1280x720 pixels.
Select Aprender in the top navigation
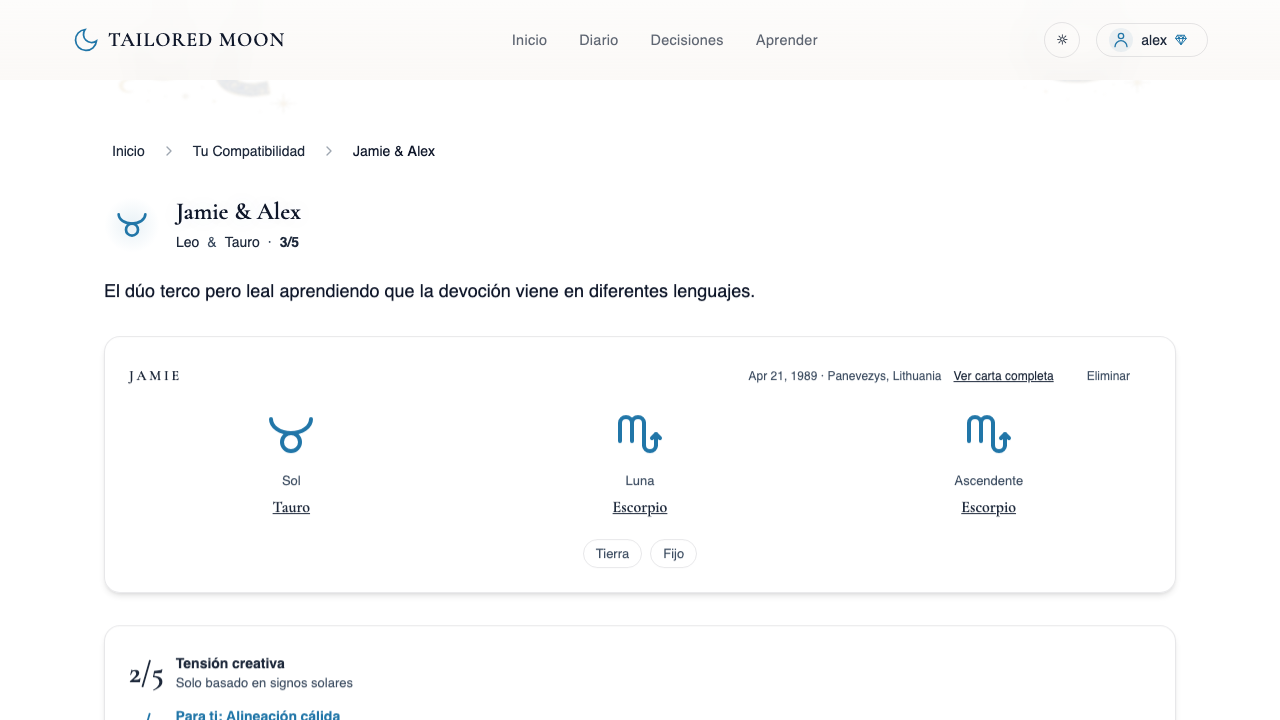[786, 40]
